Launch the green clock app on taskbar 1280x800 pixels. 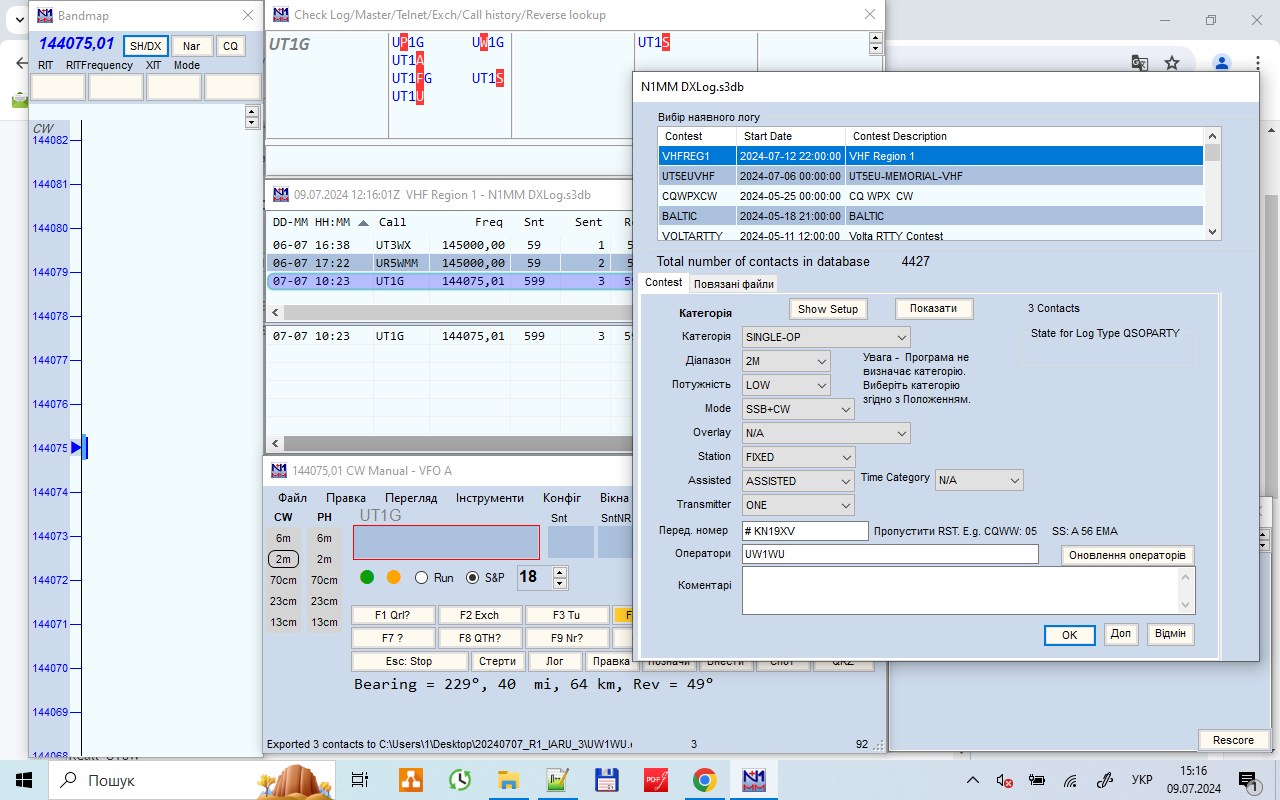459,780
